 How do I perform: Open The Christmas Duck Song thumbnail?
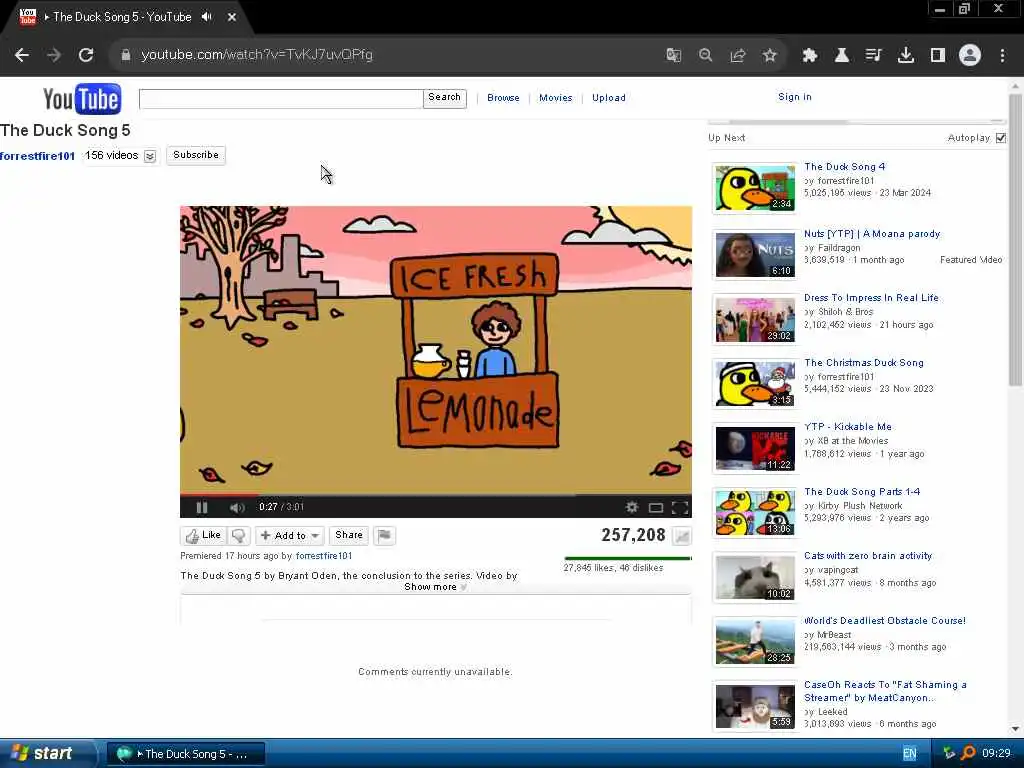[755, 384]
